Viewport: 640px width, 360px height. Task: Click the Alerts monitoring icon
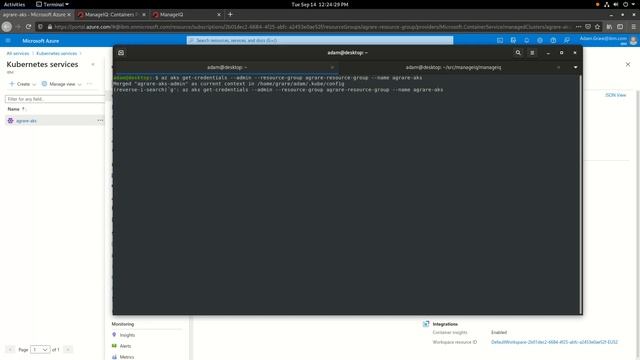tap(114, 346)
